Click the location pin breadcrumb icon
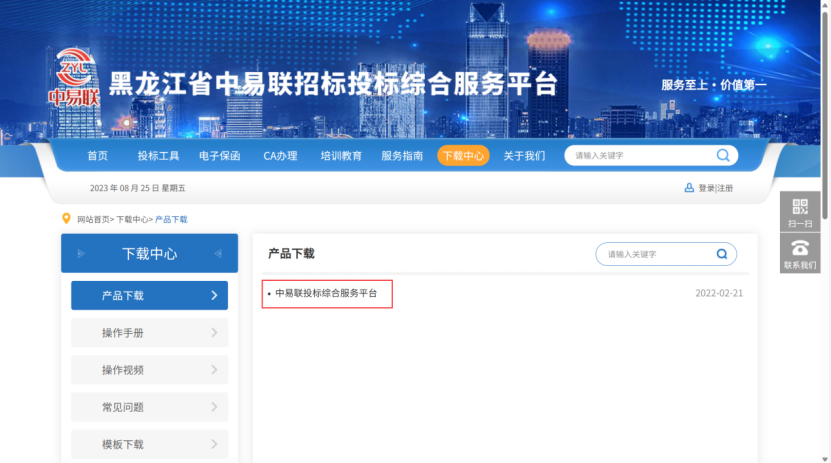Viewport: 831px width, 463px height. coord(67,218)
